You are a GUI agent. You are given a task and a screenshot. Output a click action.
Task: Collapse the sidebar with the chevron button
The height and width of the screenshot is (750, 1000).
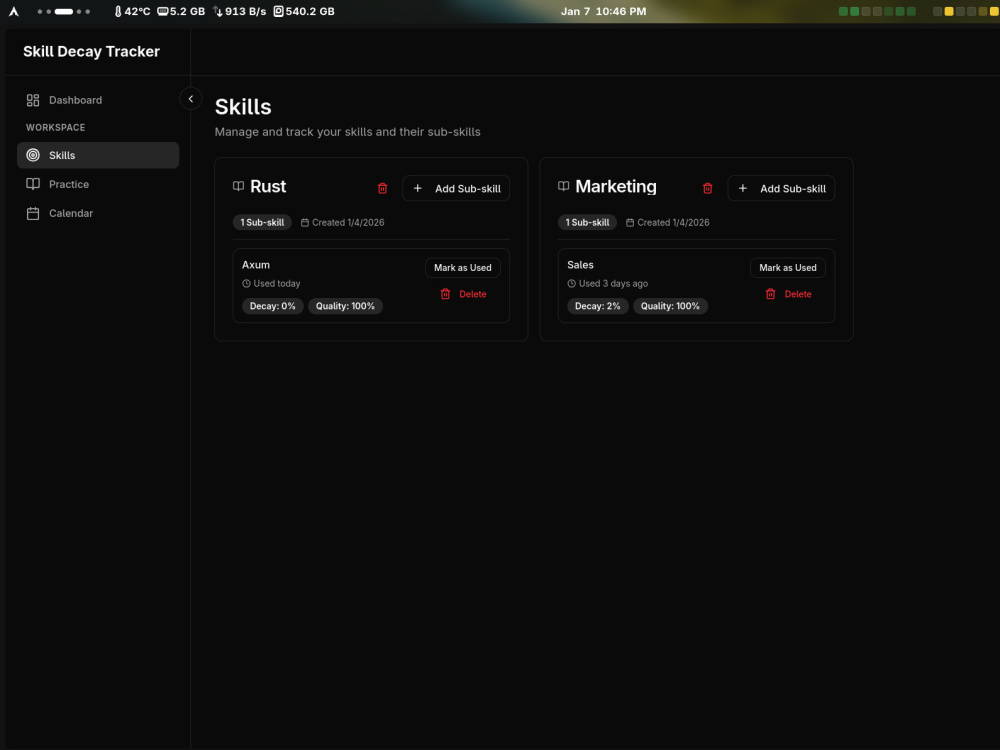(191, 99)
